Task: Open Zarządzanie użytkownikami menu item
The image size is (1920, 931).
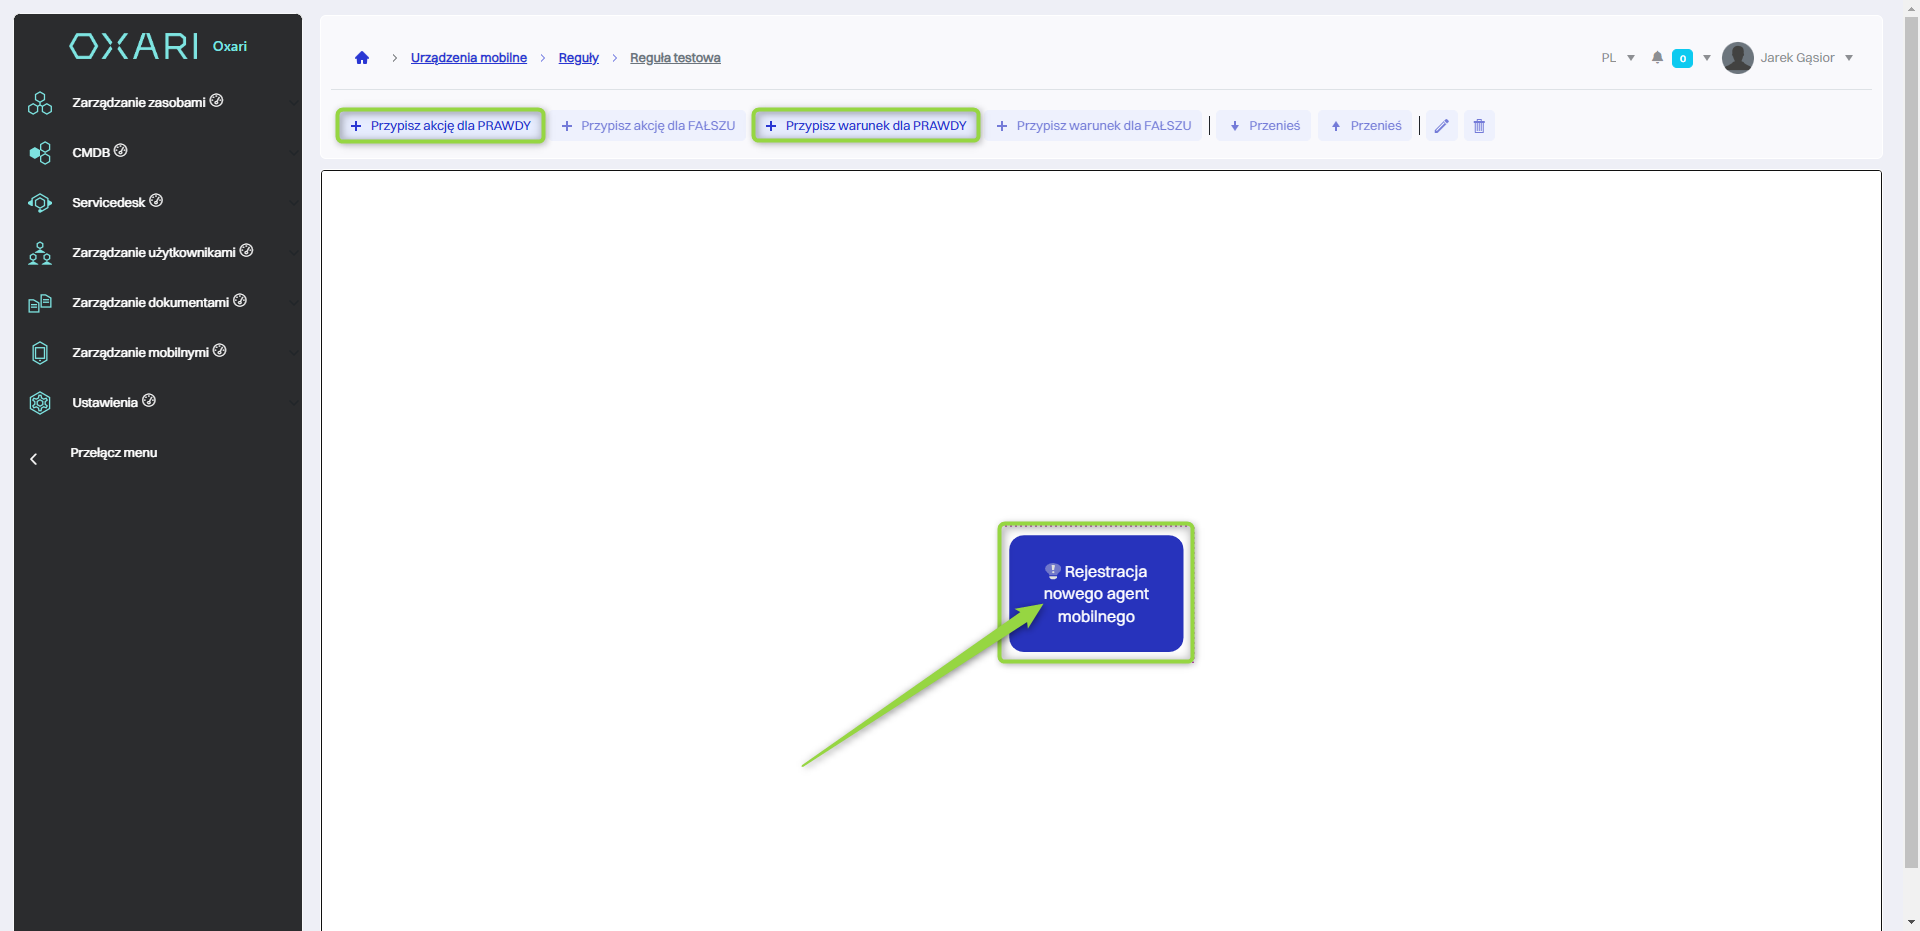Action: click(x=154, y=252)
